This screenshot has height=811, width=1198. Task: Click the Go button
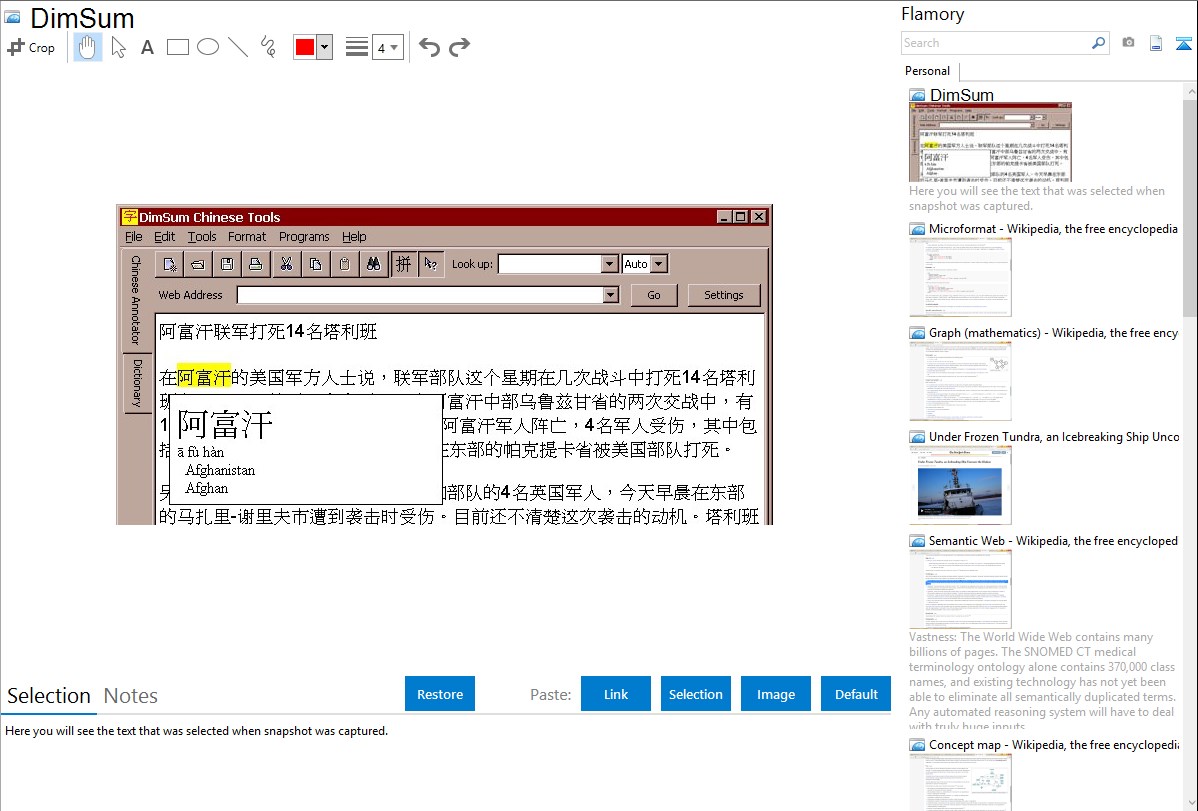pyautogui.click(x=654, y=295)
